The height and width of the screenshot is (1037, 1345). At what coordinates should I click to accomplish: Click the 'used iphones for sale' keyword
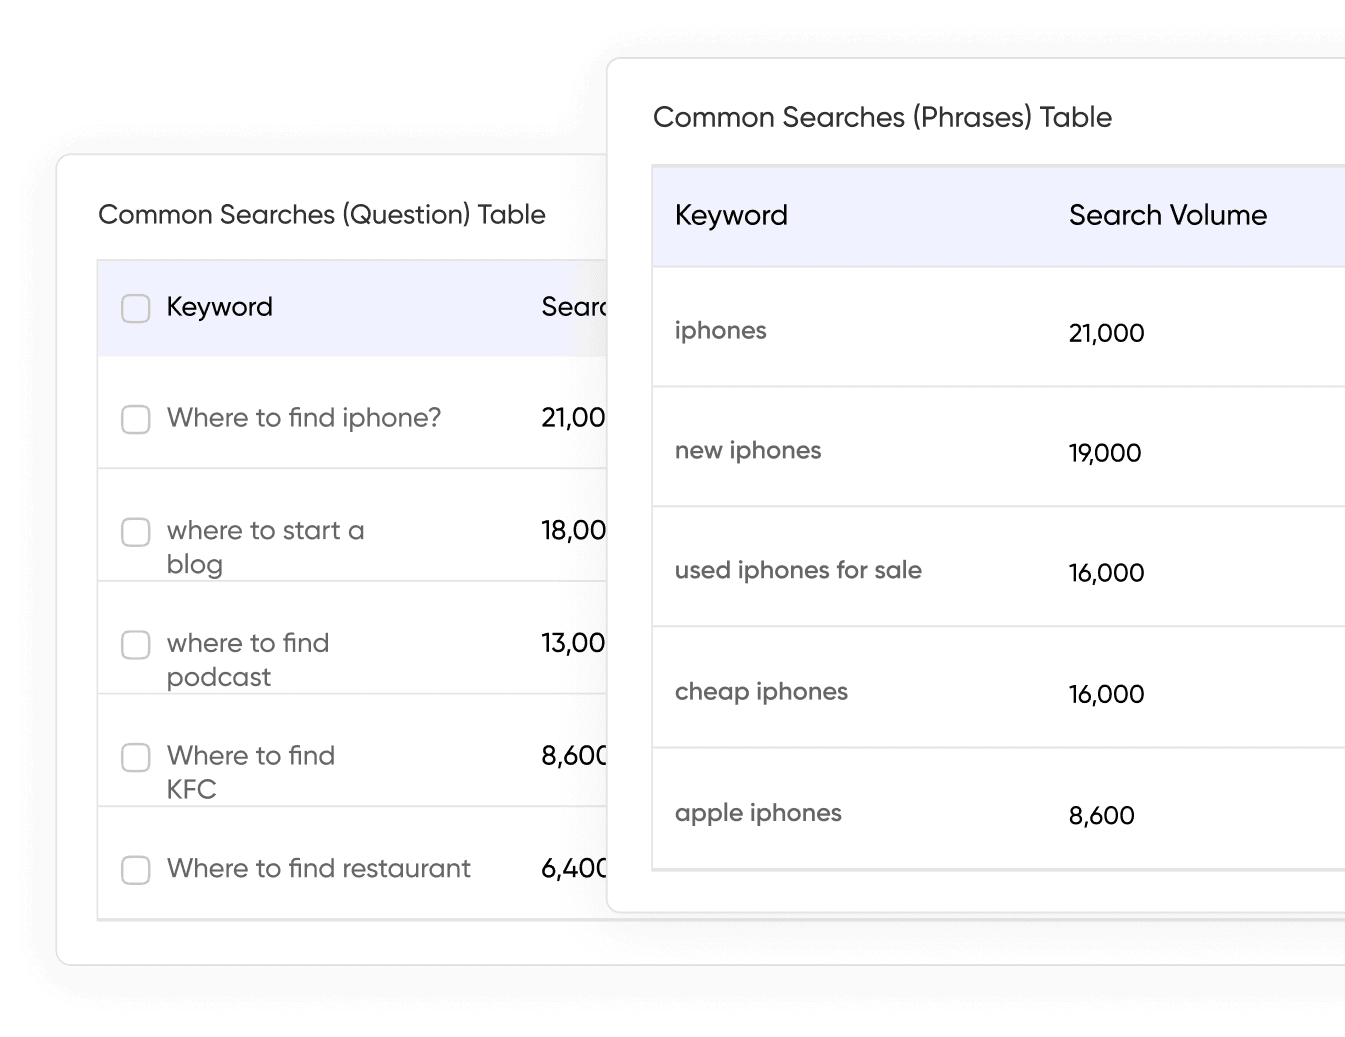[798, 570]
